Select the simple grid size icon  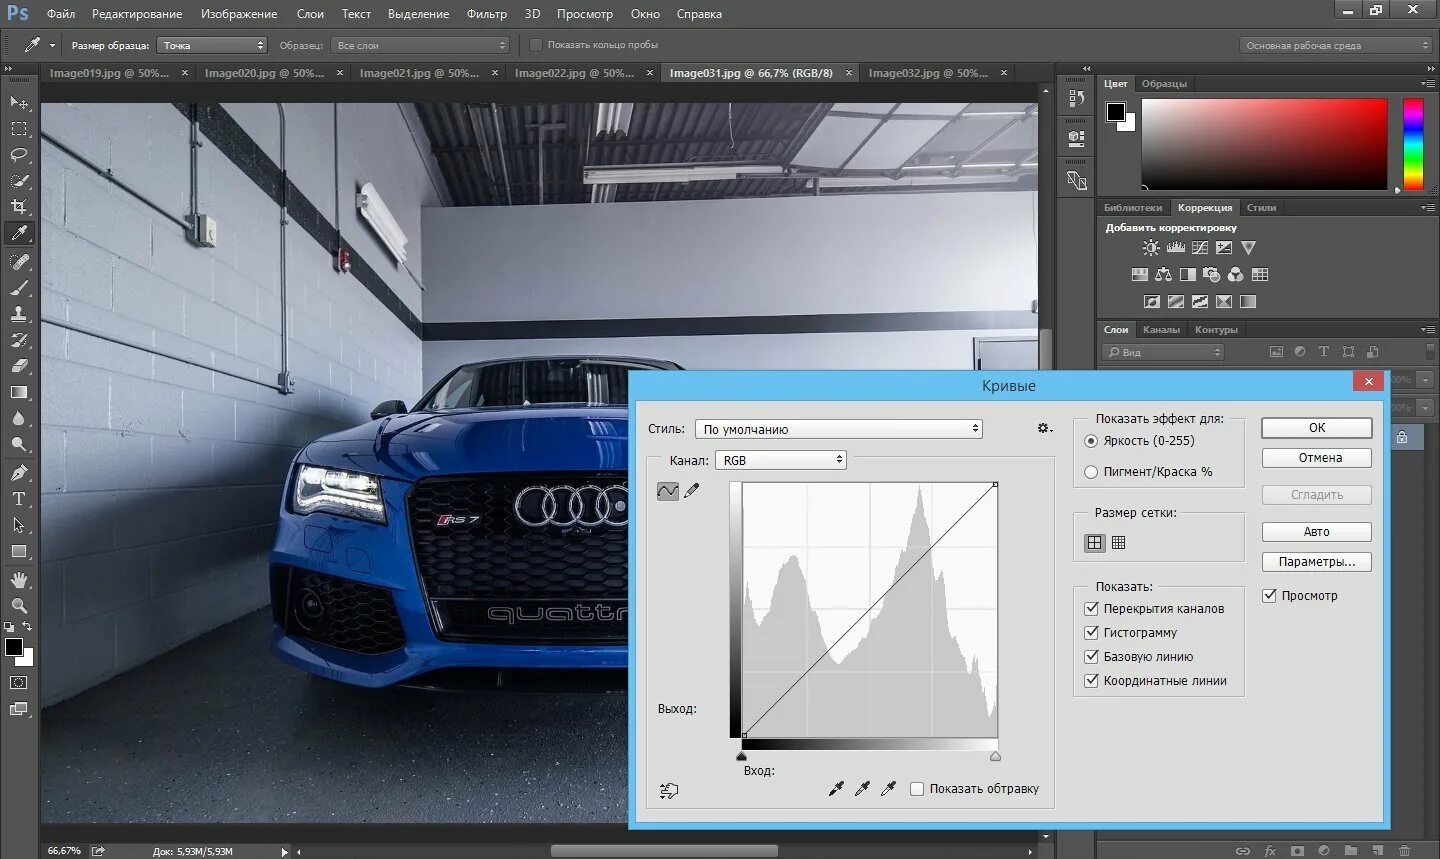(1095, 543)
